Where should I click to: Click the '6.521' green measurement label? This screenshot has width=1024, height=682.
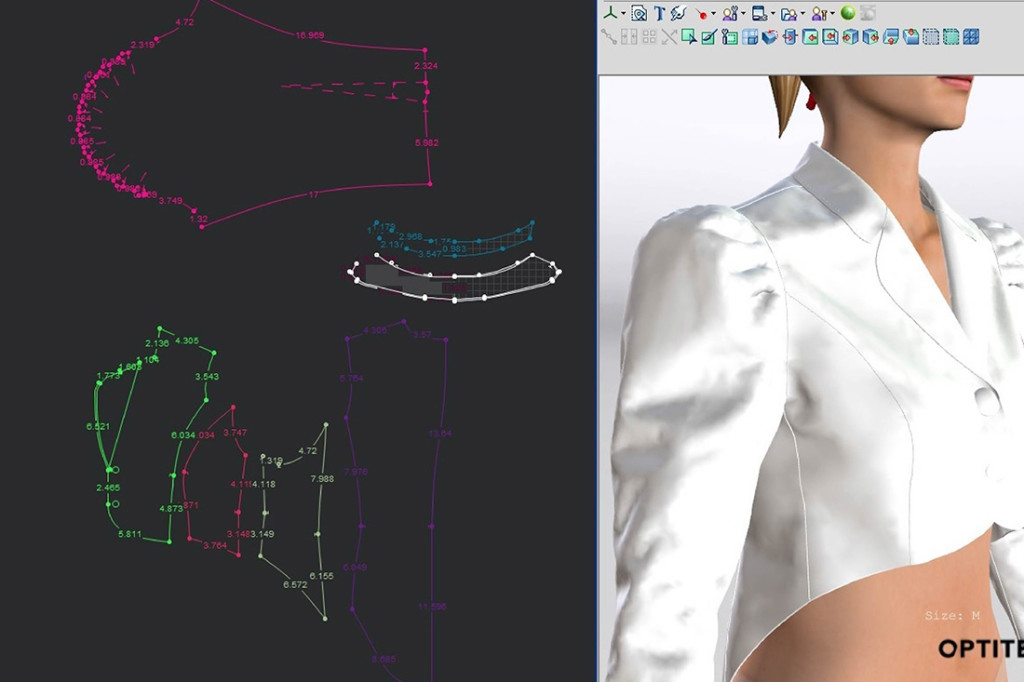[x=98, y=427]
